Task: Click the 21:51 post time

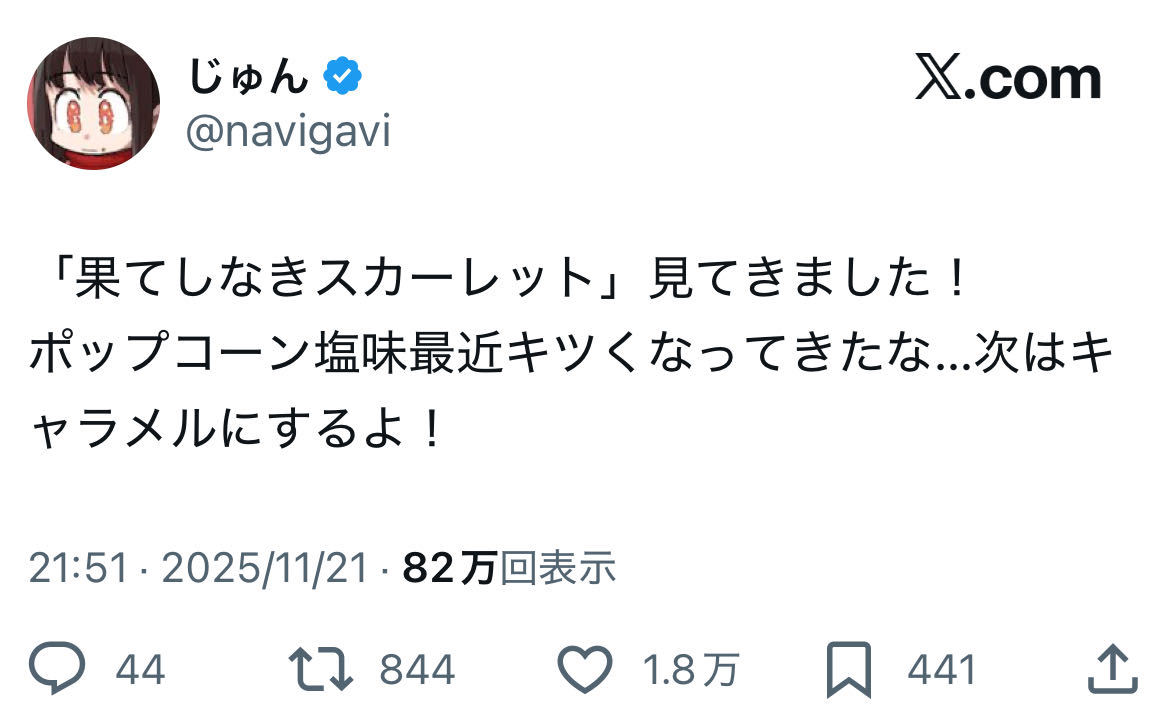Action: coord(79,569)
